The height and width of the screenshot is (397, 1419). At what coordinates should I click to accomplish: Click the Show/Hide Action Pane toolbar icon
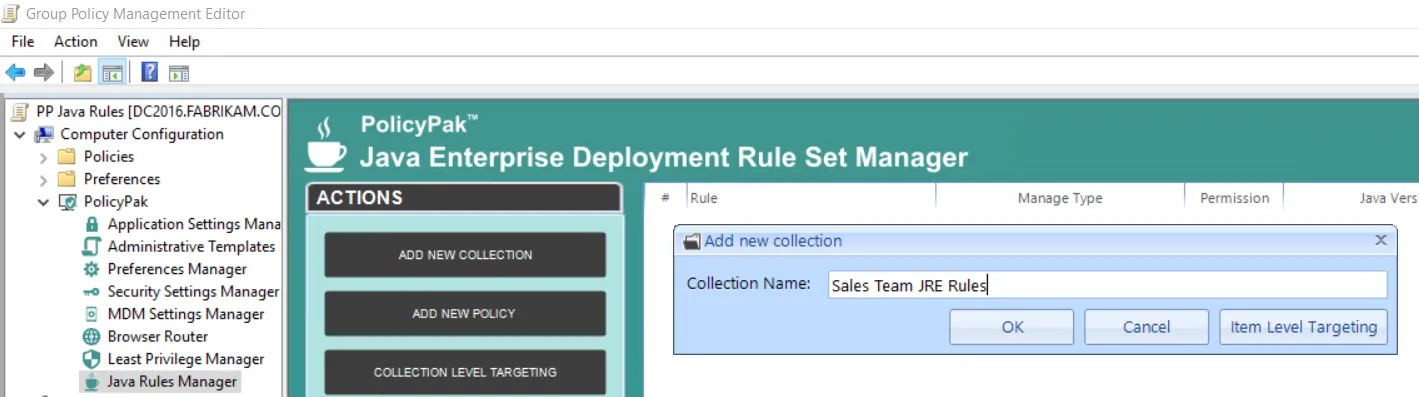pos(179,72)
